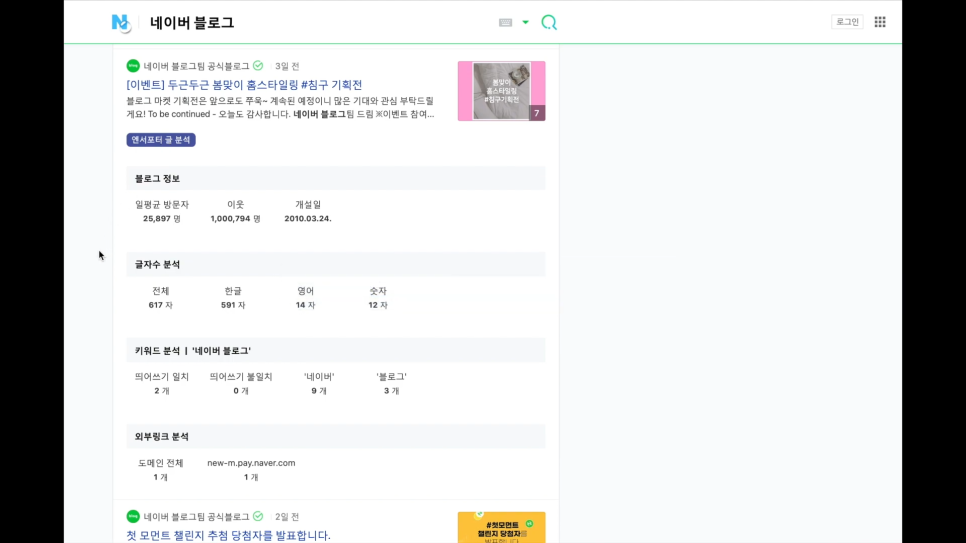Click the 엔서포터 글 분석 button
Screen dimensions: 966x543
point(161,140)
